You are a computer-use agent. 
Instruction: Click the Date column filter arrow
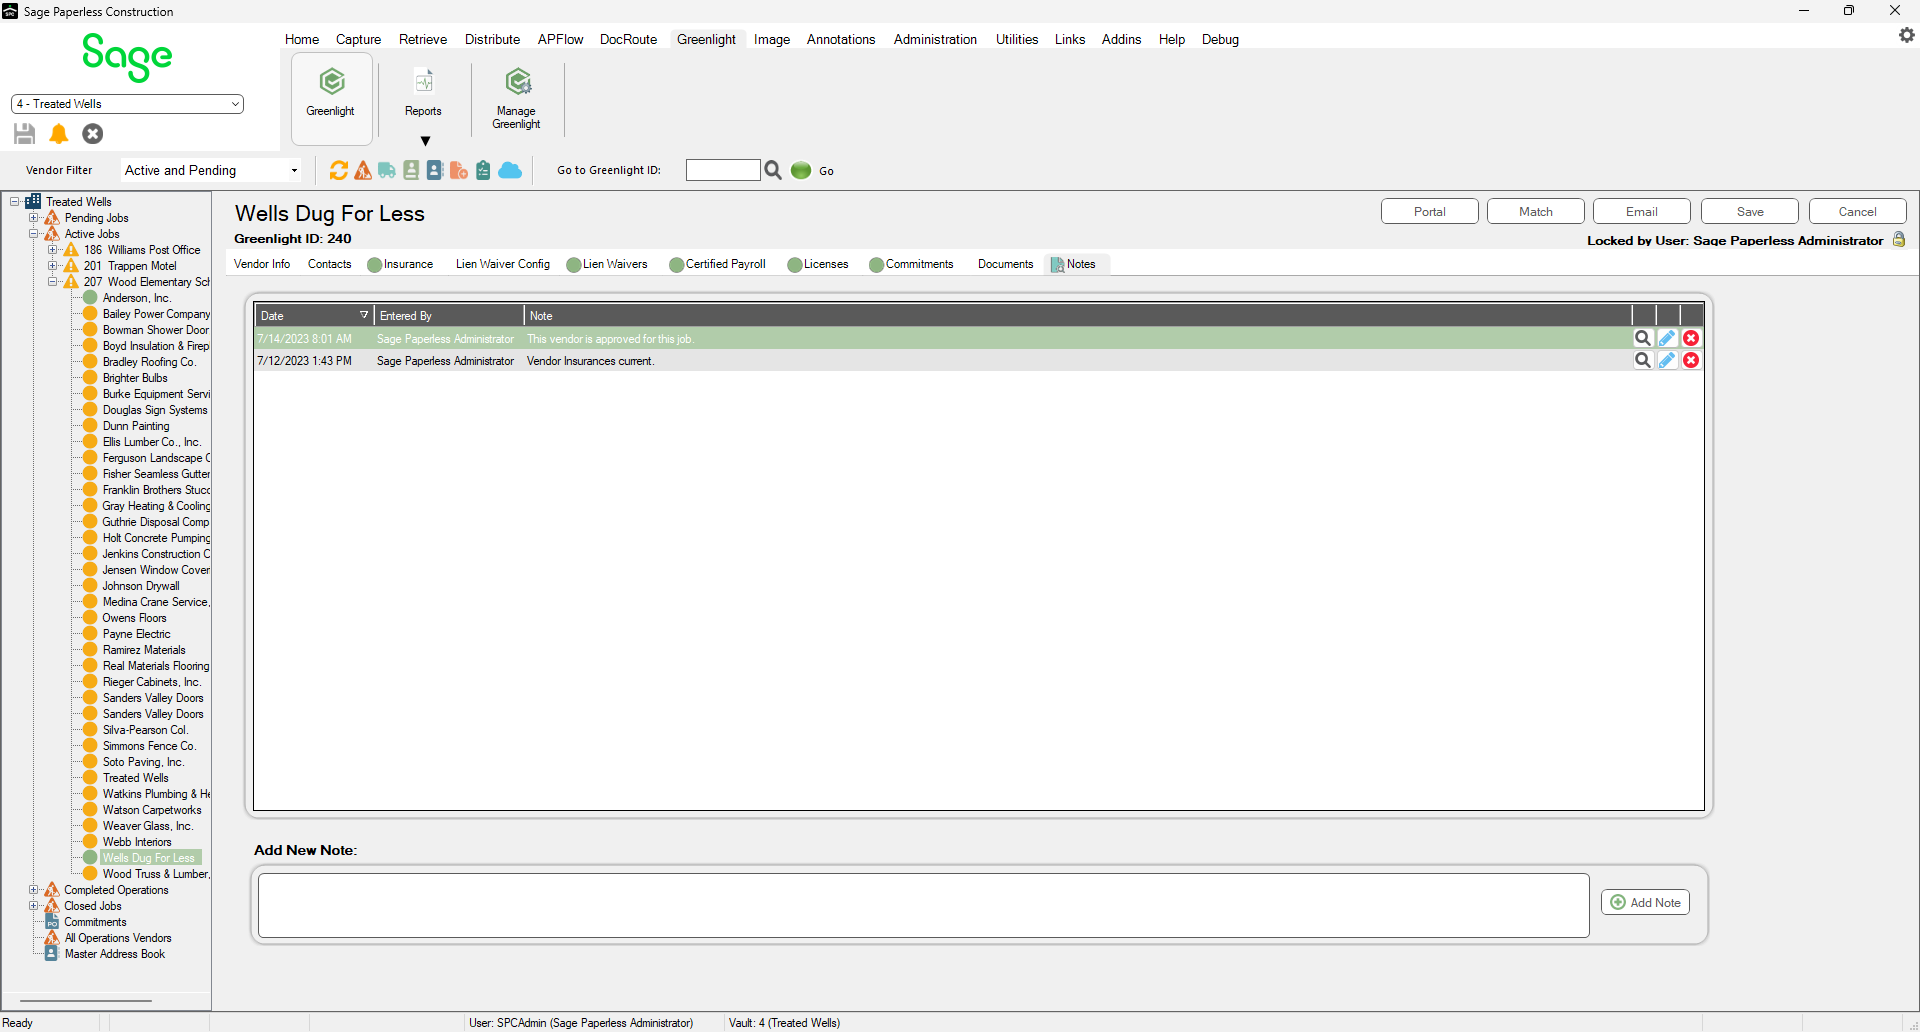click(364, 315)
